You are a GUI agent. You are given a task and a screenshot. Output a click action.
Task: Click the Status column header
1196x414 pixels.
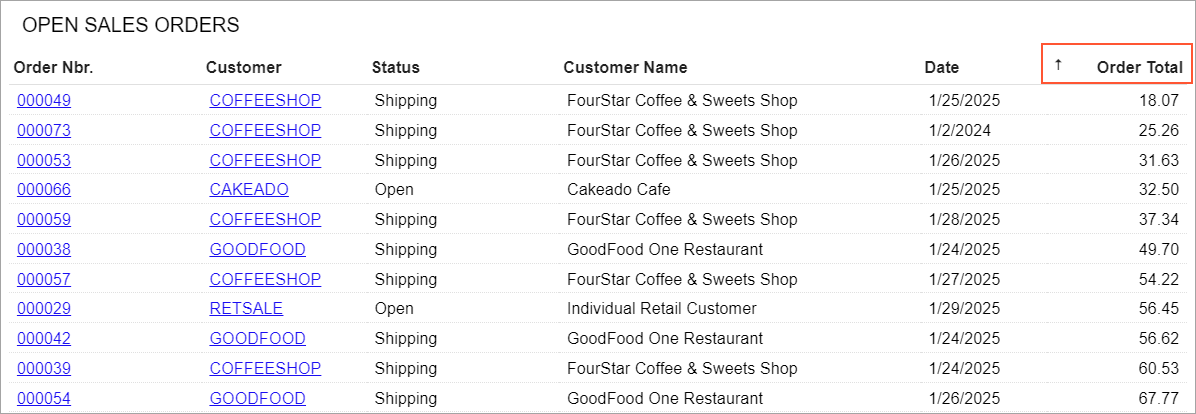395,68
